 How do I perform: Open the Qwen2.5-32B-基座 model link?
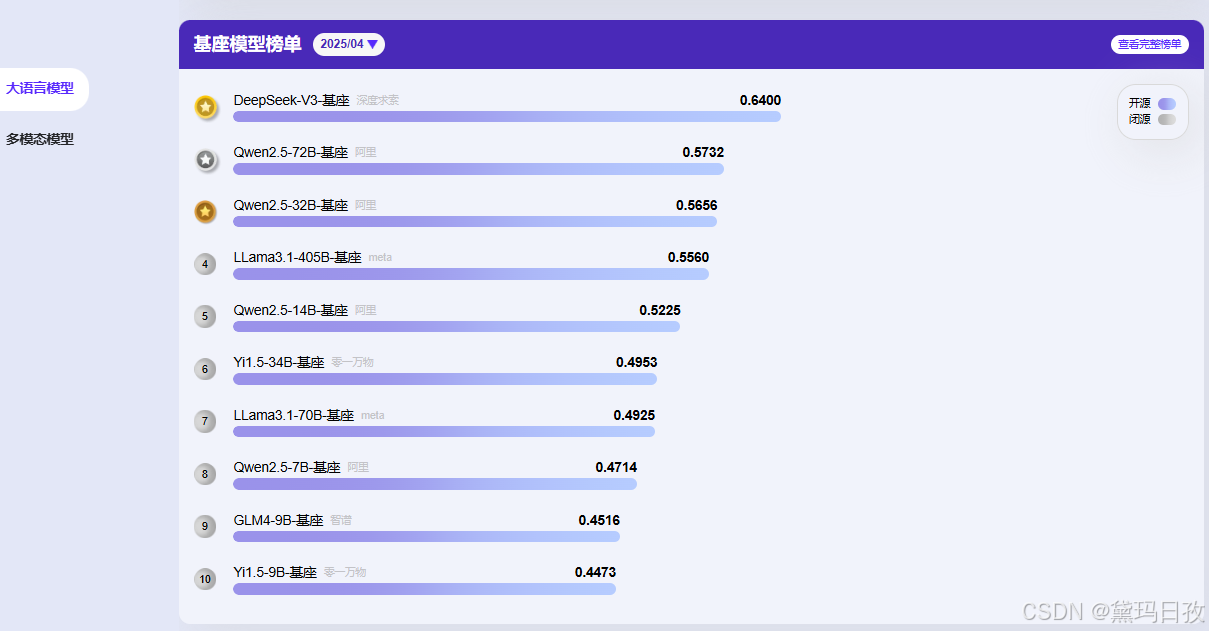291,205
